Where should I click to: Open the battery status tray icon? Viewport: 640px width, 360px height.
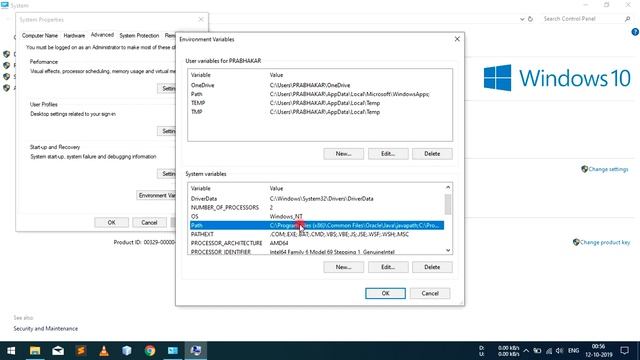(537, 351)
